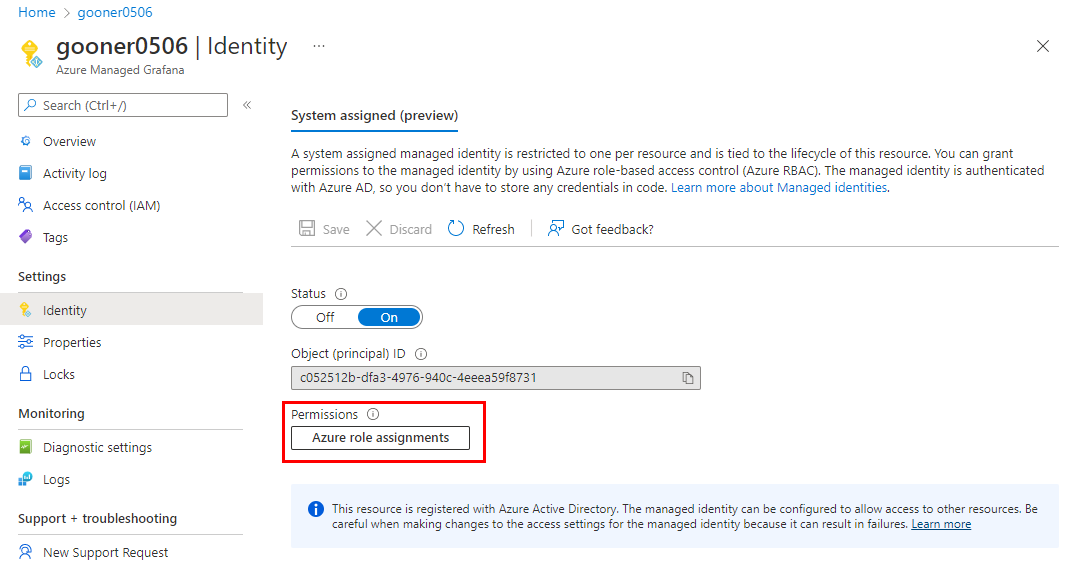1070x586 pixels.
Task: Click the 'Monitoring' section heading
Action: (x=51, y=413)
